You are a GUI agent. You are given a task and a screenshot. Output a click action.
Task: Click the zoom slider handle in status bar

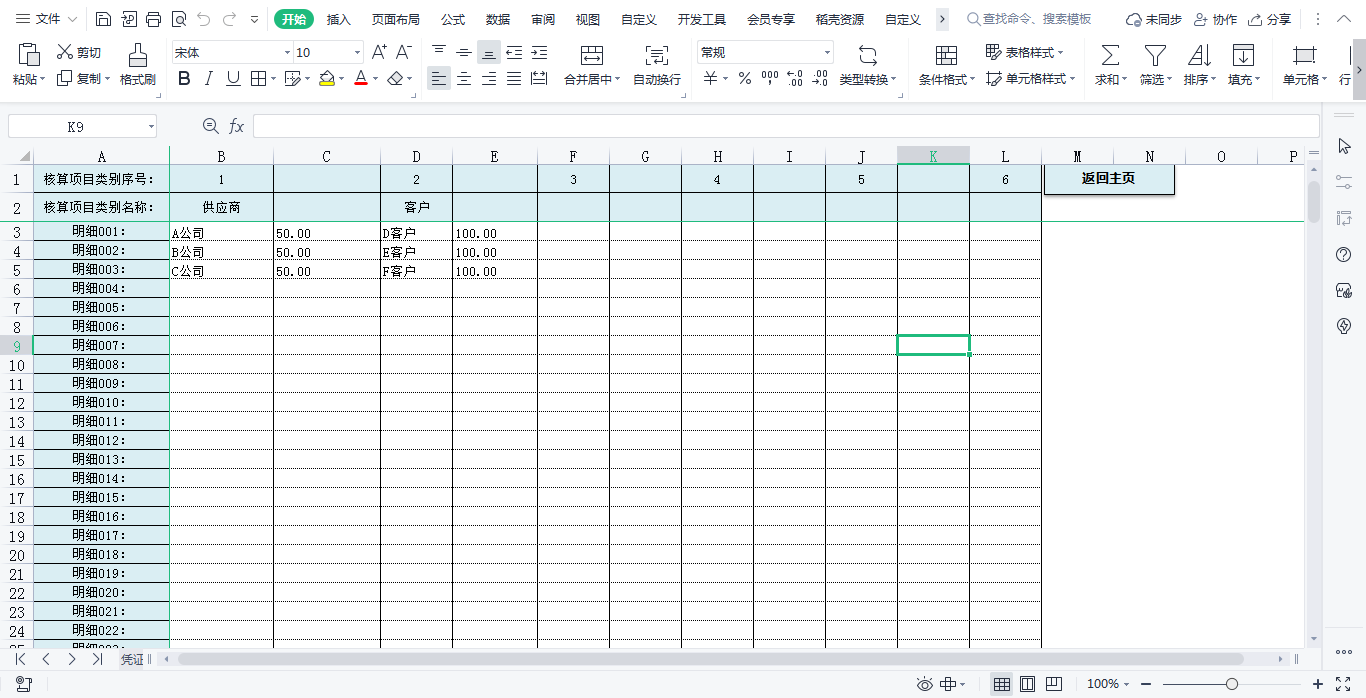click(x=1232, y=684)
